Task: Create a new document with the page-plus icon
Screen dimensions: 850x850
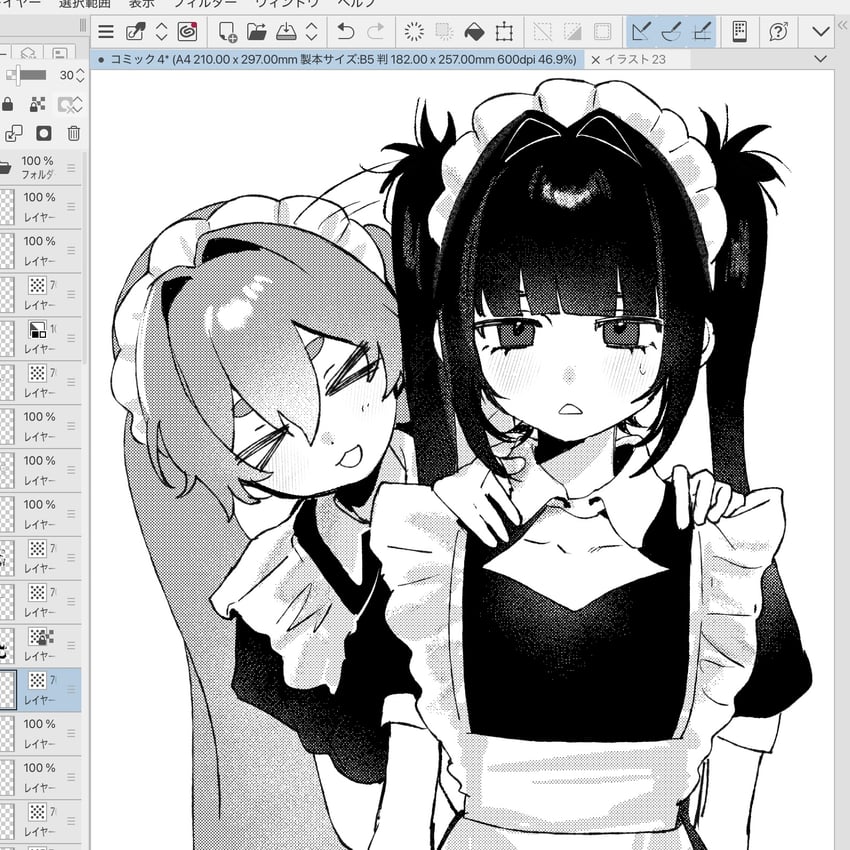Action: pos(228,31)
